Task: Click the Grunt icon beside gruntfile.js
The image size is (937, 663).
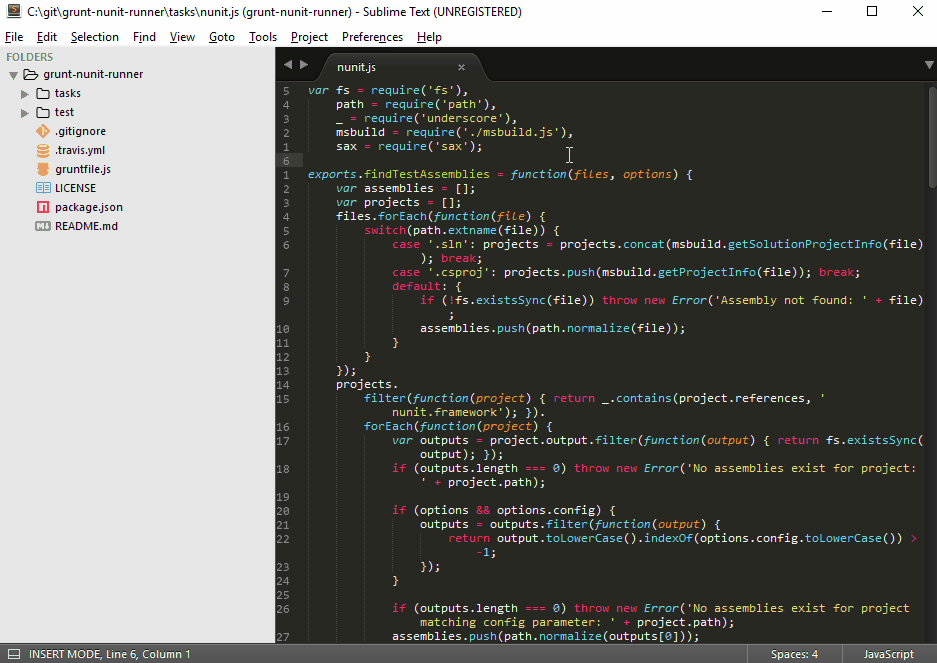Action: tap(42, 169)
